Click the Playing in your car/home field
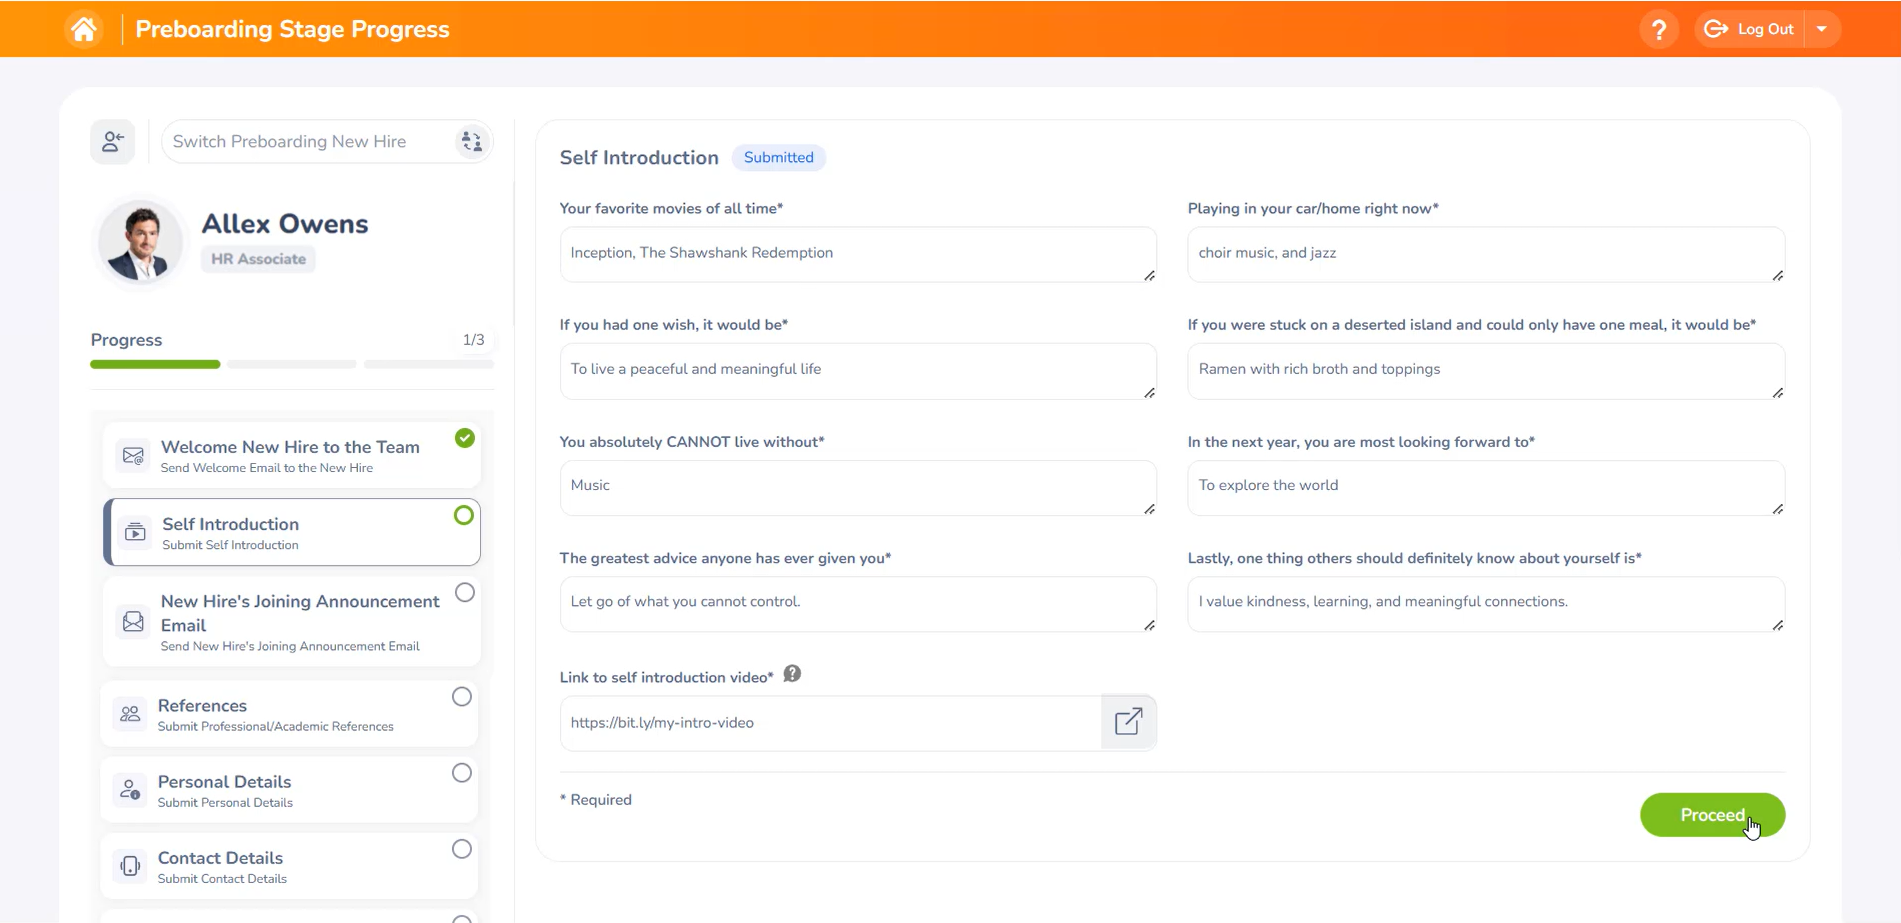Image resolution: width=1901 pixels, height=923 pixels. pos(1486,254)
